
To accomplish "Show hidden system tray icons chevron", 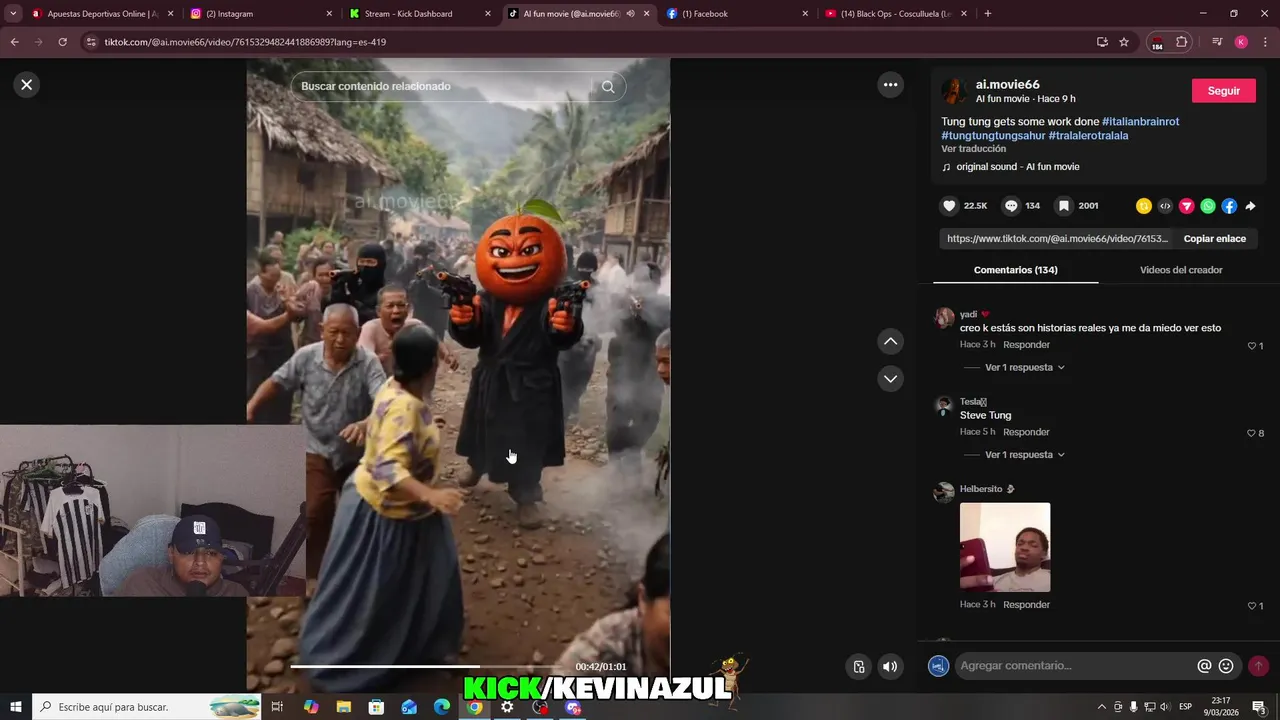I will point(1102,707).
